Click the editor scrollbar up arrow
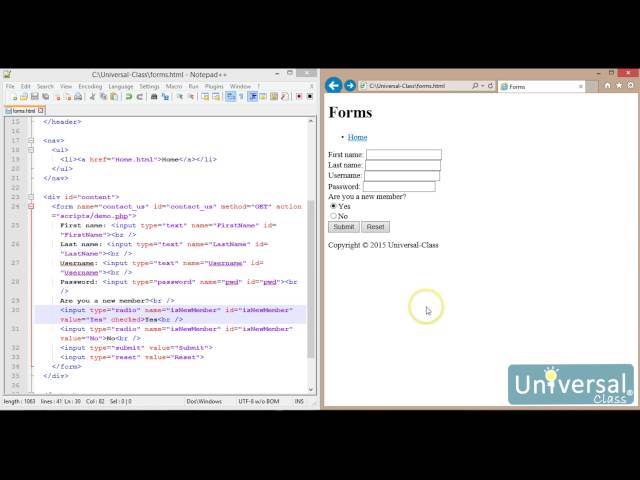 pos(311,121)
